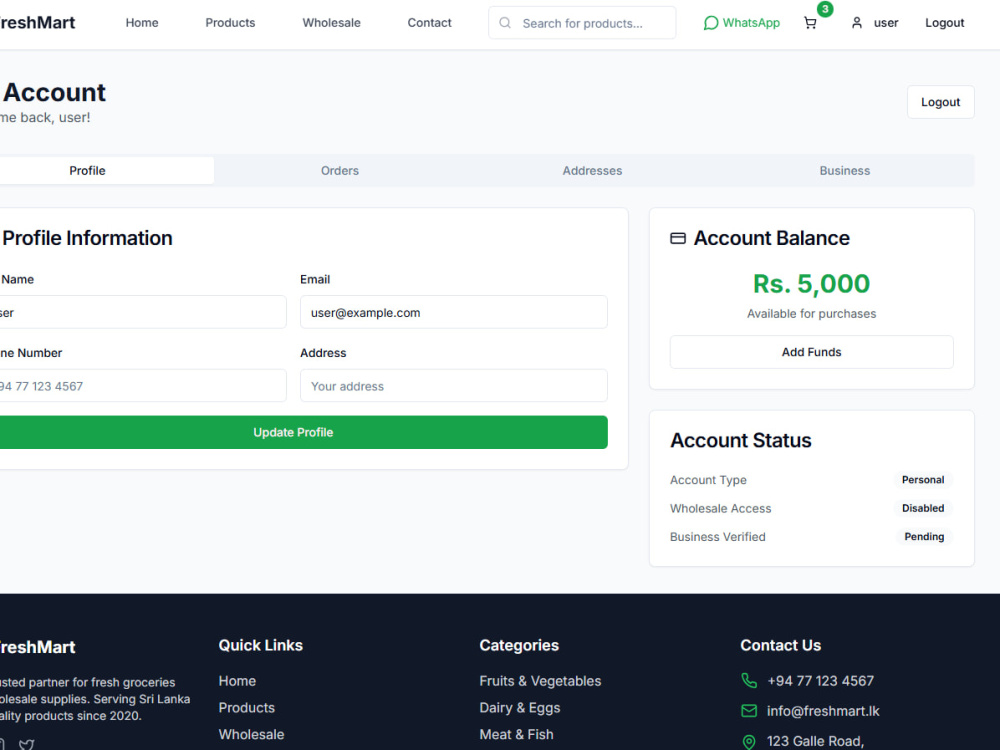Screen dimensions: 1000x750
Task: Click the WhatsApp chat icon
Action: 710,23
